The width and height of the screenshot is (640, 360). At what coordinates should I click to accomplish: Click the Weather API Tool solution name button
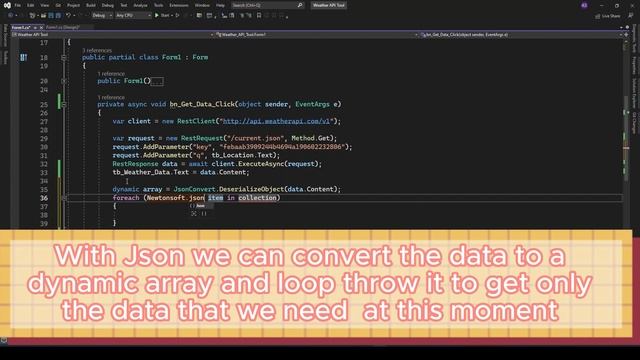coord(329,5)
